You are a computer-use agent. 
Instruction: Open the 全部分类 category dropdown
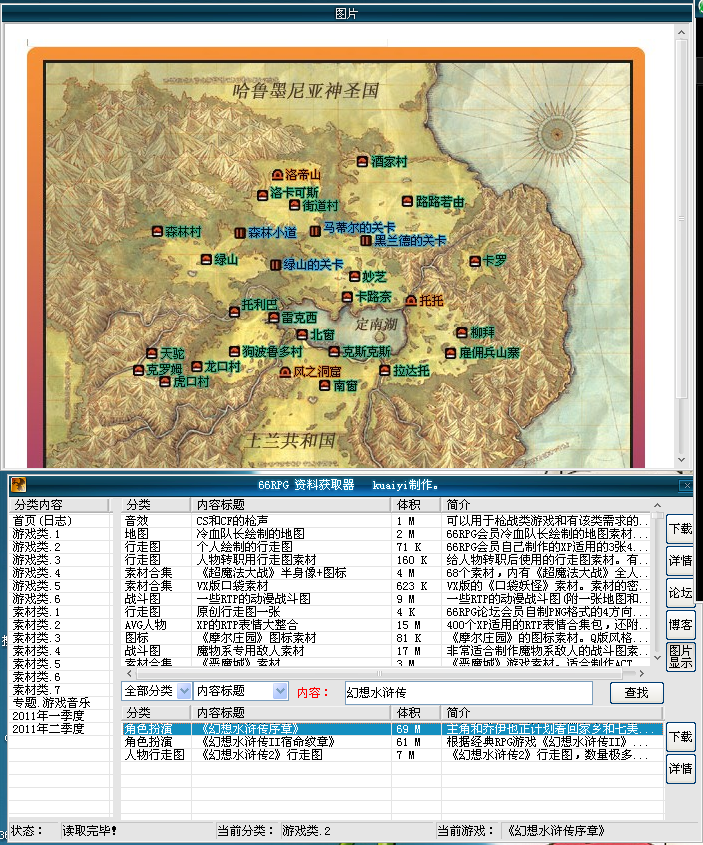184,691
